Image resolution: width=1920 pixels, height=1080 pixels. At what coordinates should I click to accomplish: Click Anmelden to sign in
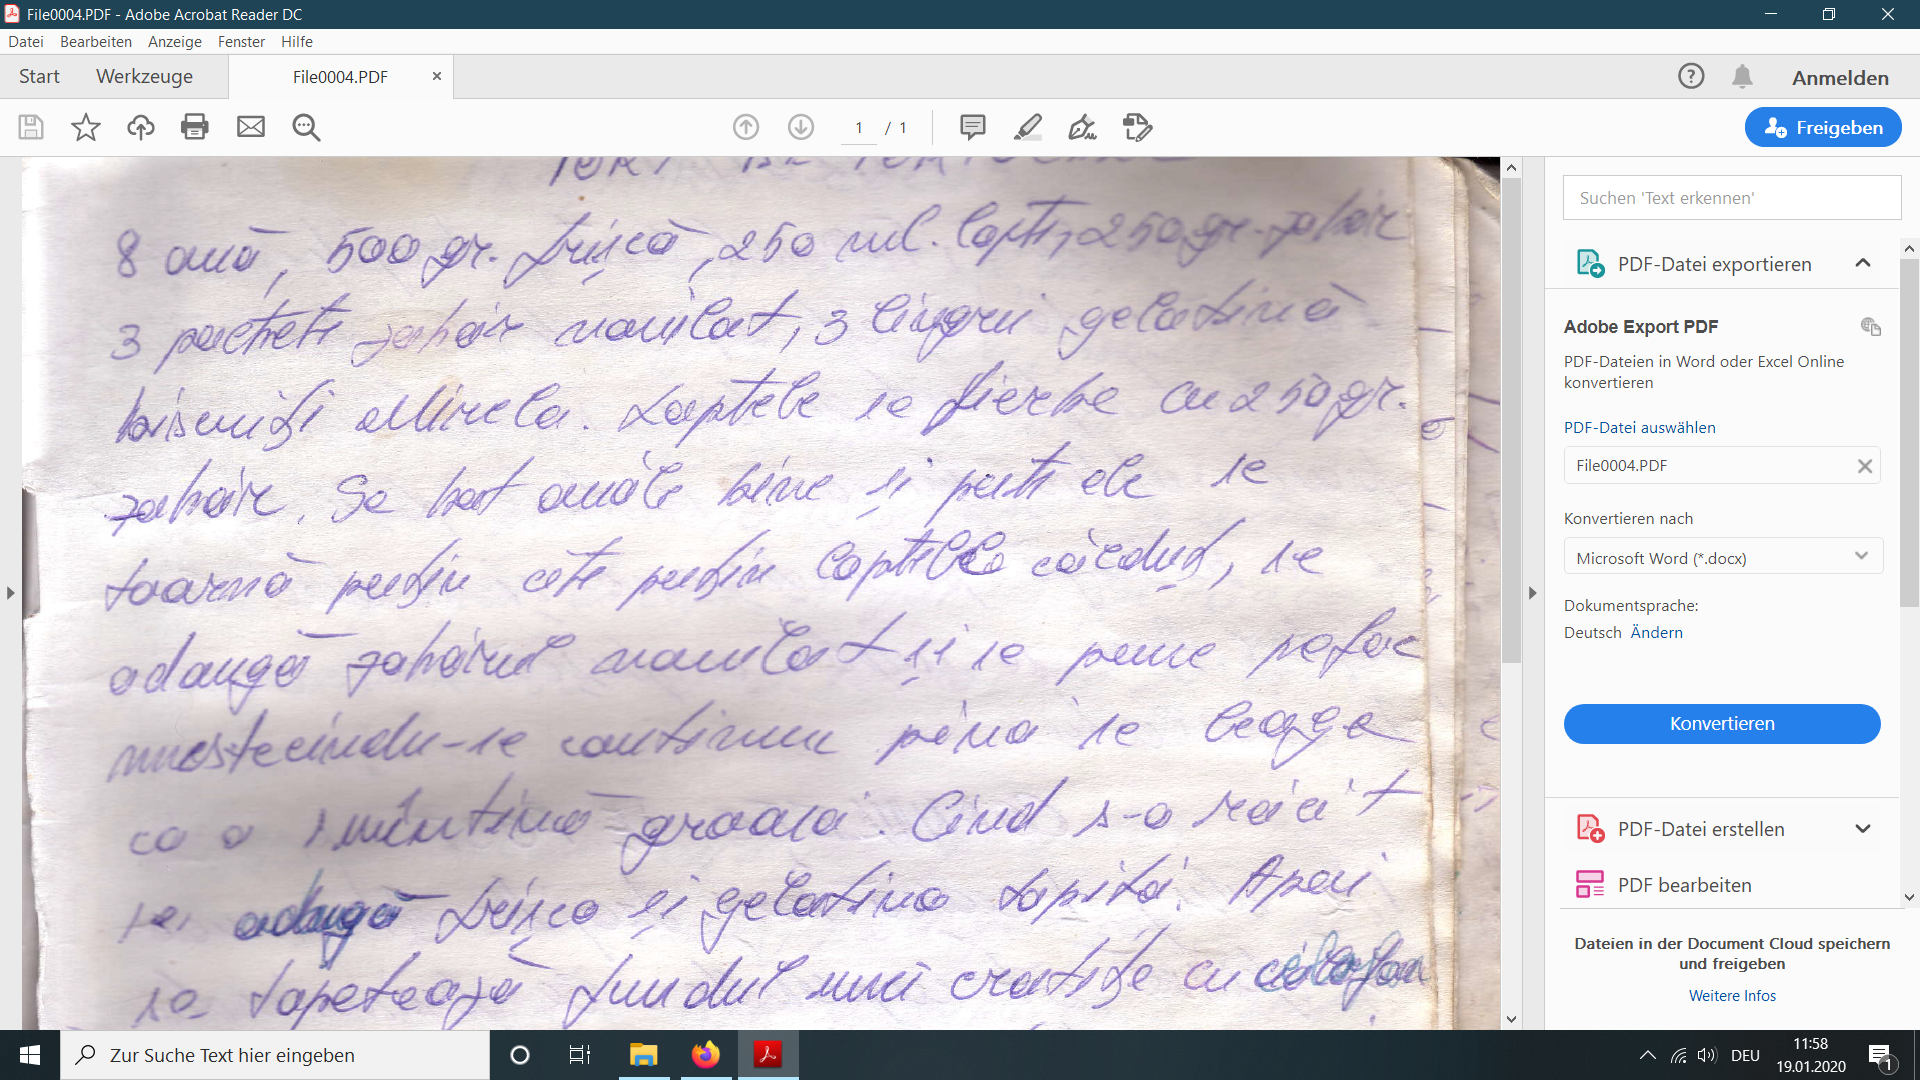click(1840, 78)
